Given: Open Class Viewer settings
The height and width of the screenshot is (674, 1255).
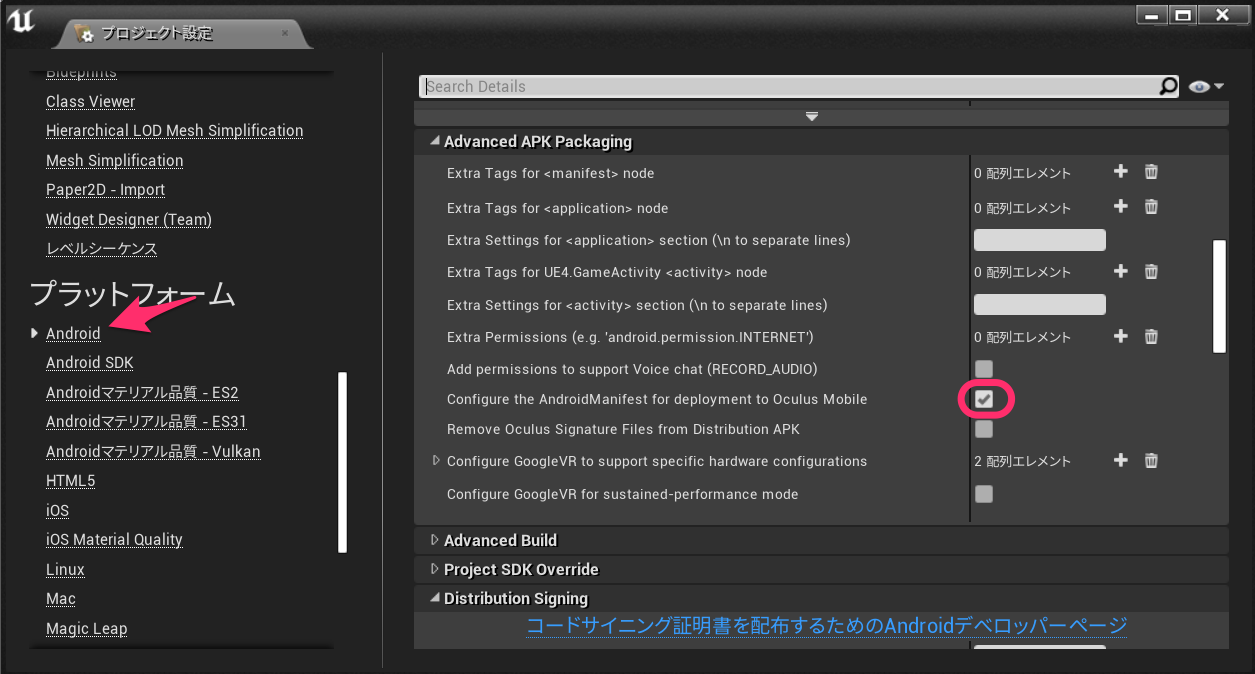Looking at the screenshot, I should tap(90, 101).
